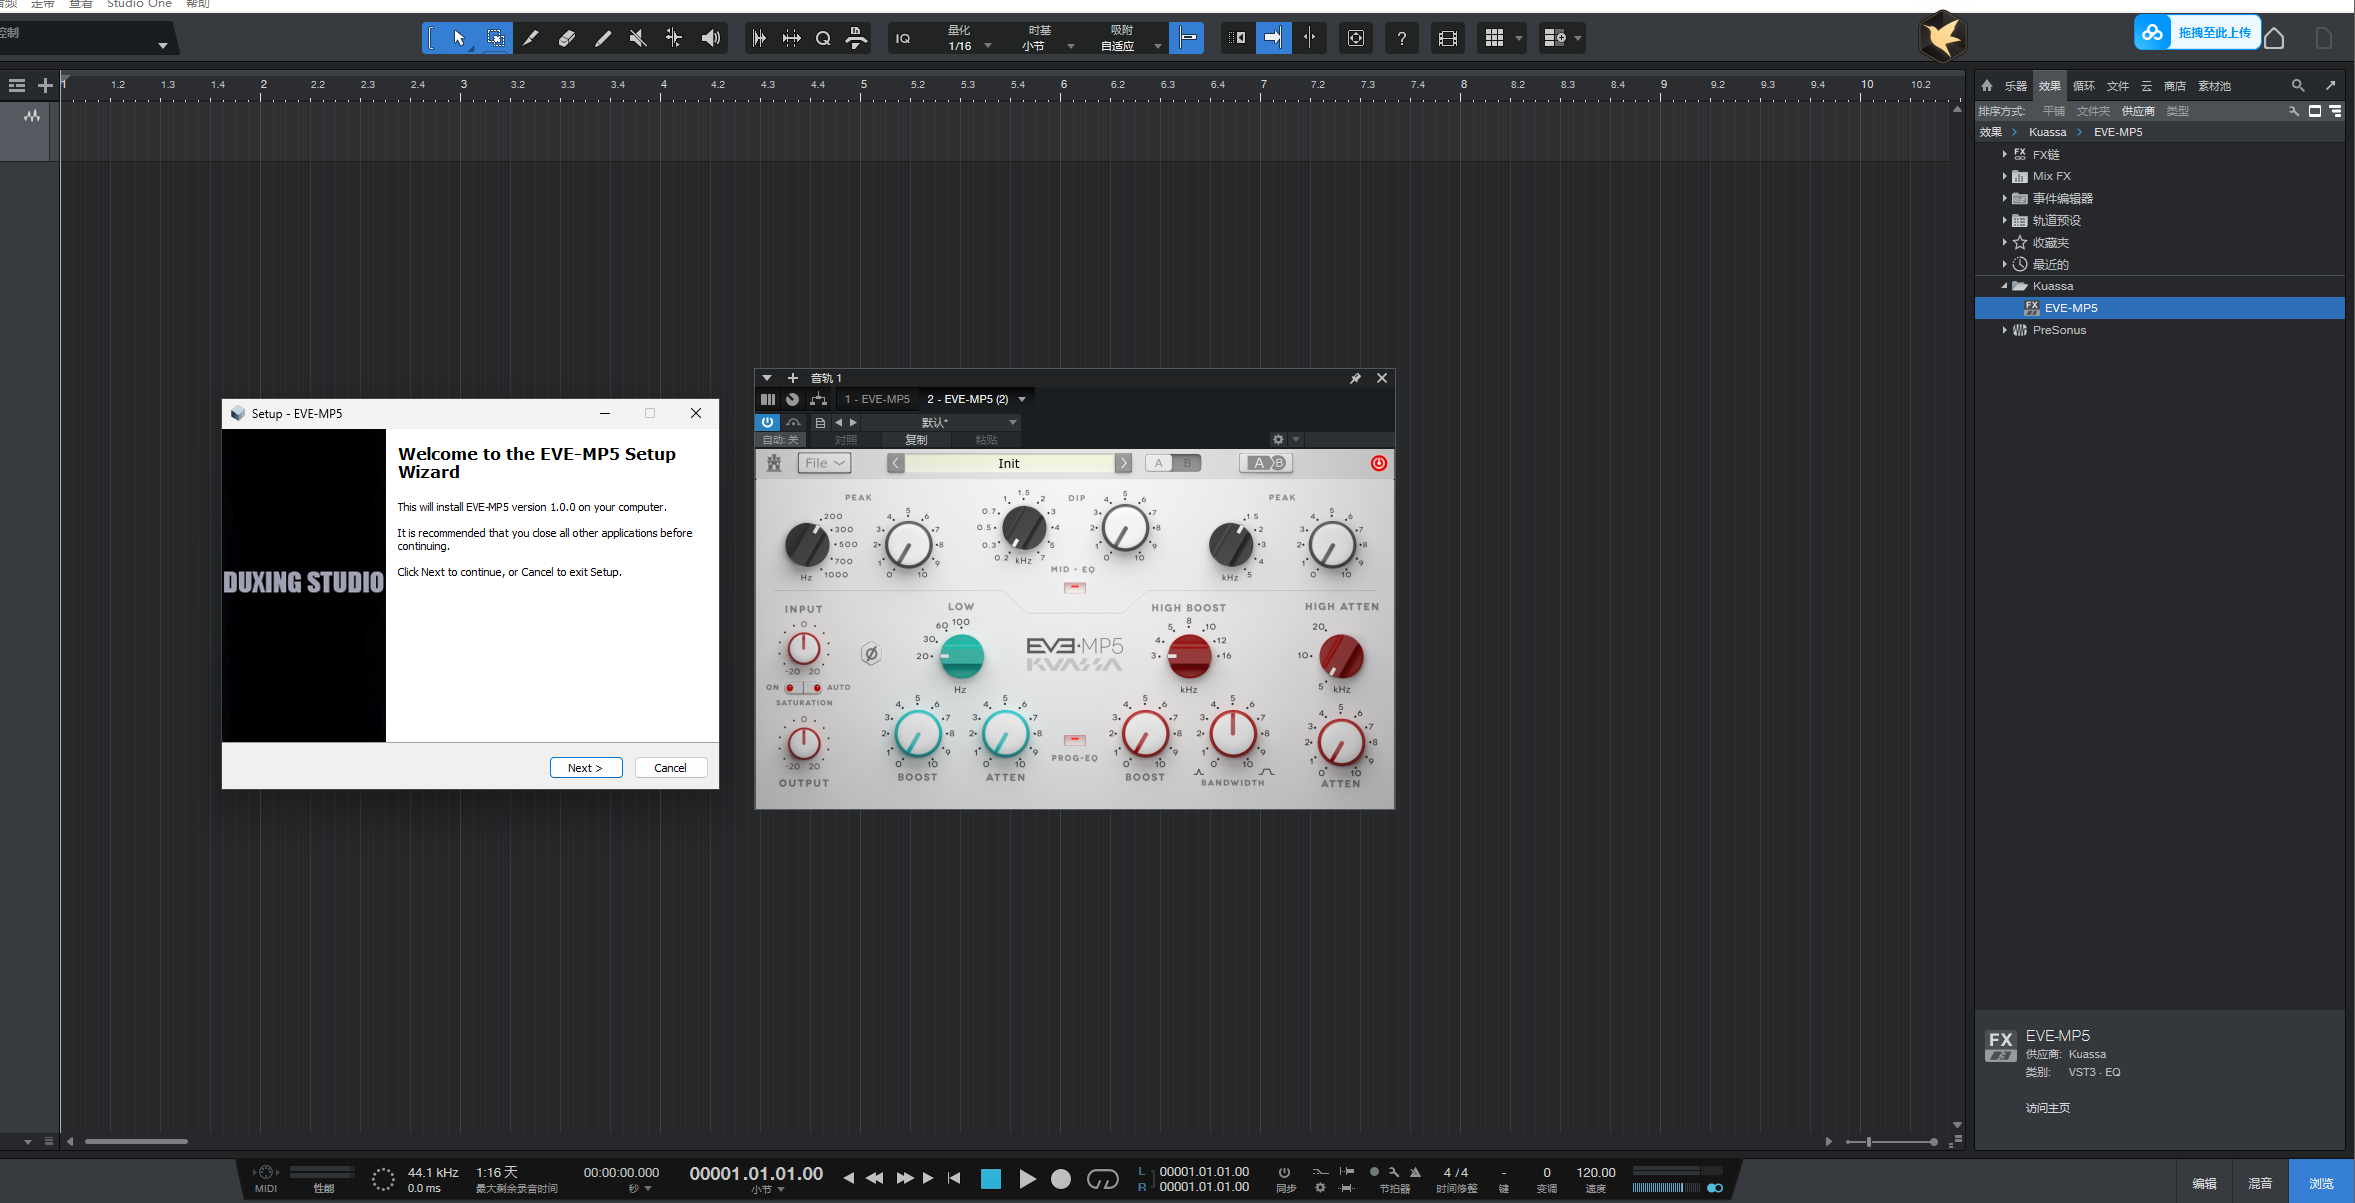Click the A to B copy button
Image resolution: width=2355 pixels, height=1203 pixels.
click(1266, 463)
